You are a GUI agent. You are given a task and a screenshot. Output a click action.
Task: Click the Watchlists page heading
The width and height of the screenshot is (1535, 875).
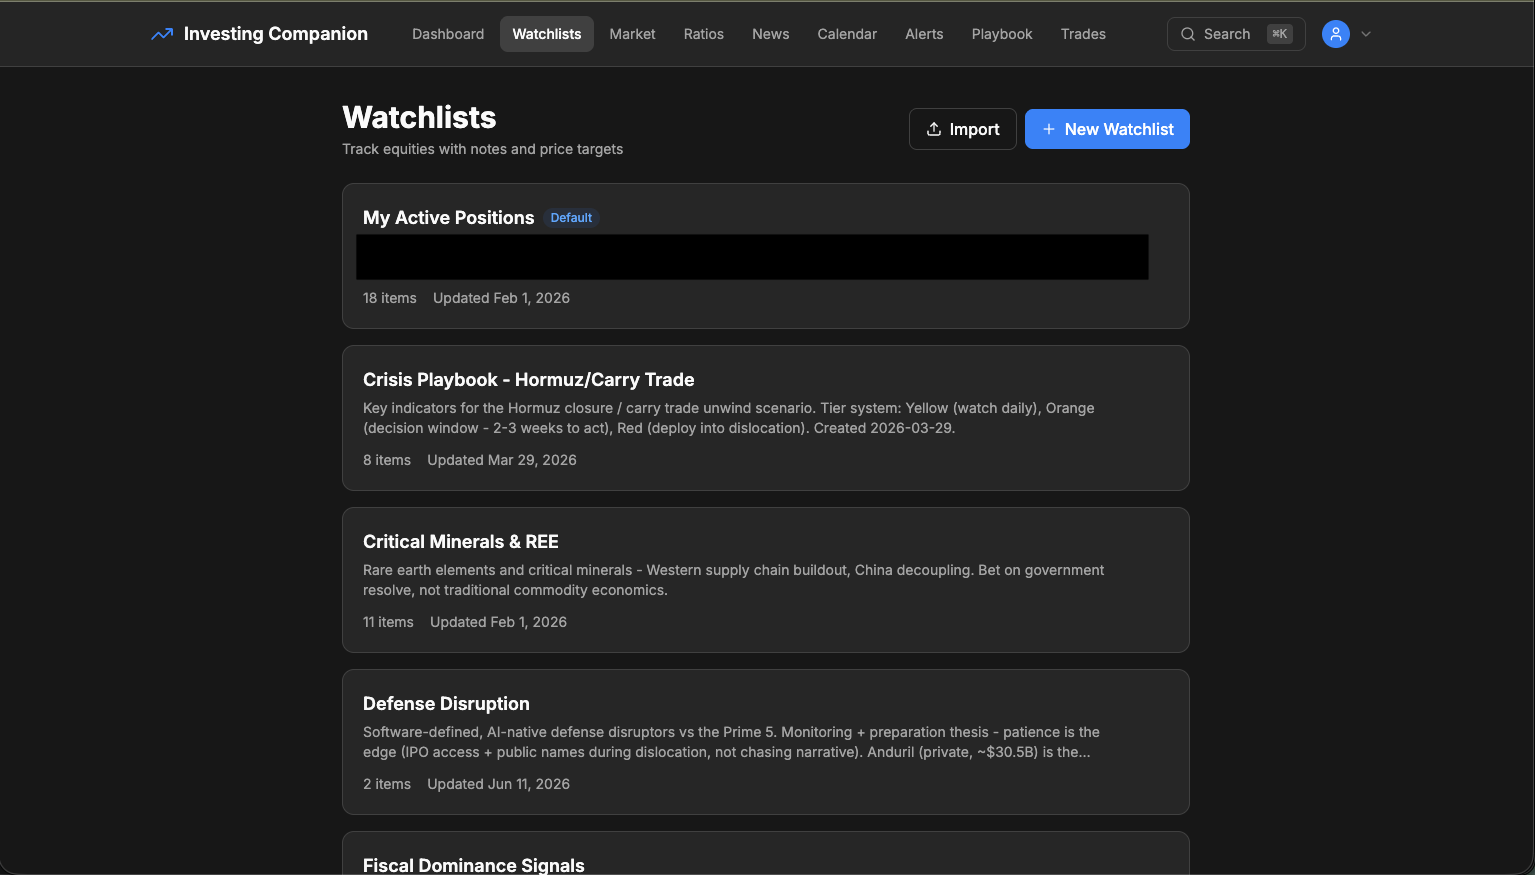point(419,117)
